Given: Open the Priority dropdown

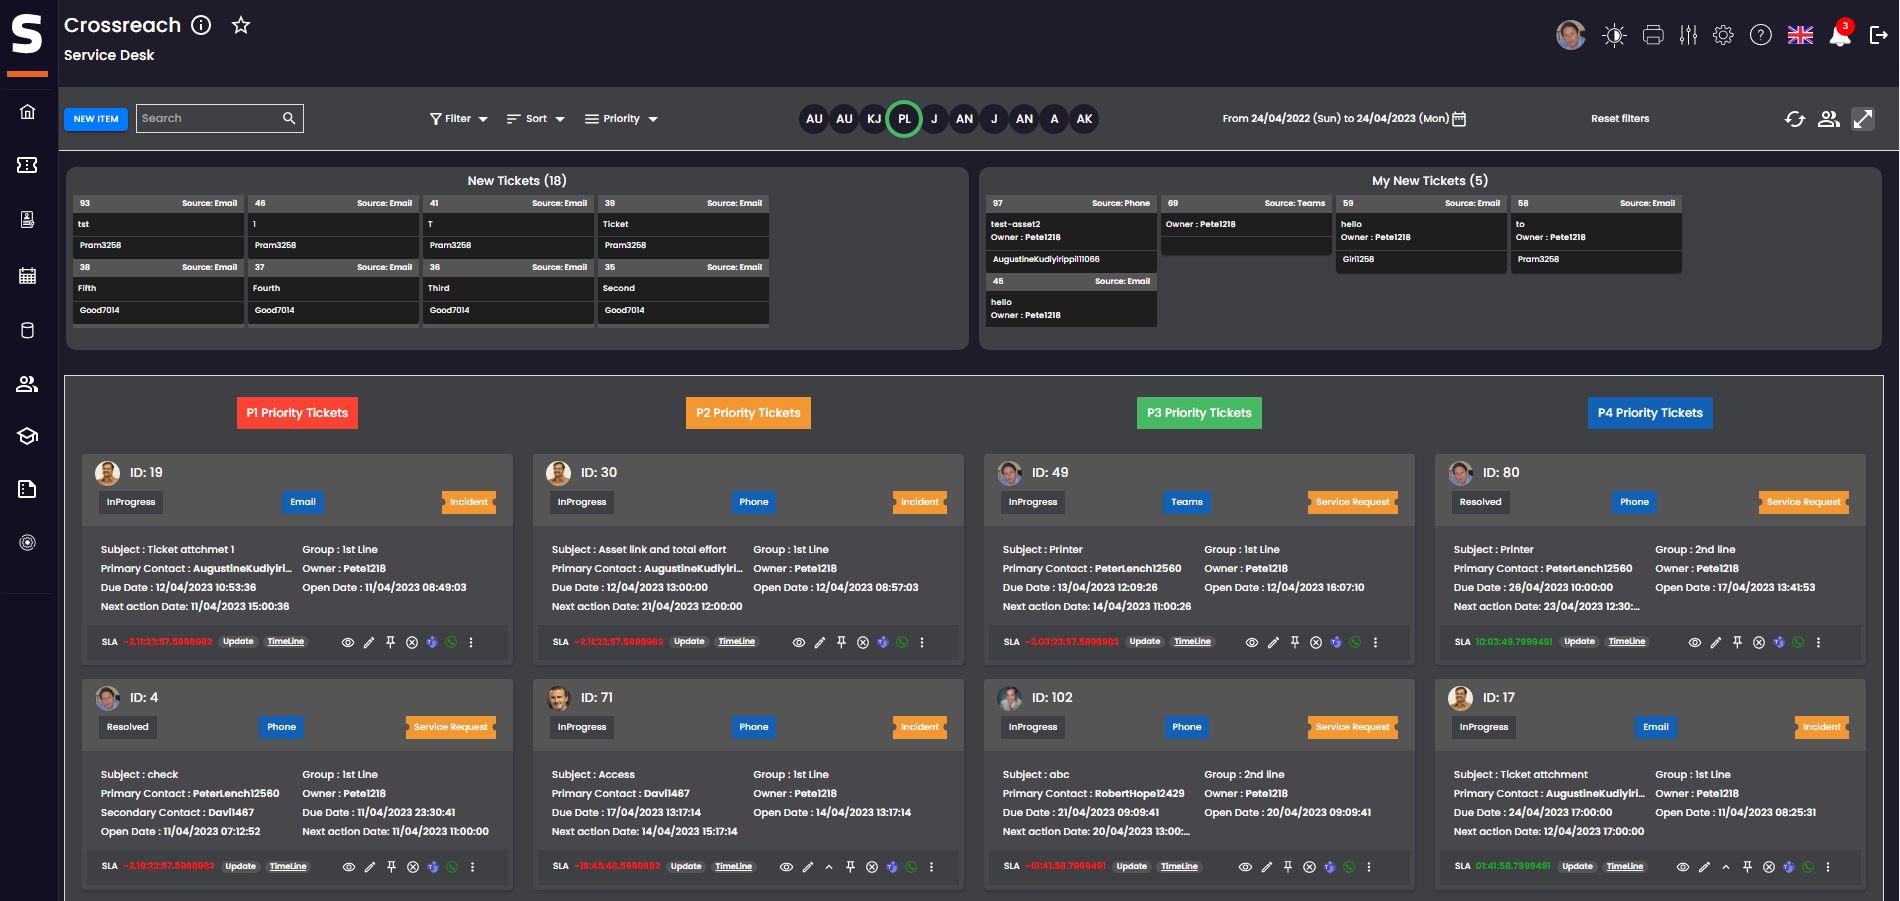Looking at the screenshot, I should point(621,118).
